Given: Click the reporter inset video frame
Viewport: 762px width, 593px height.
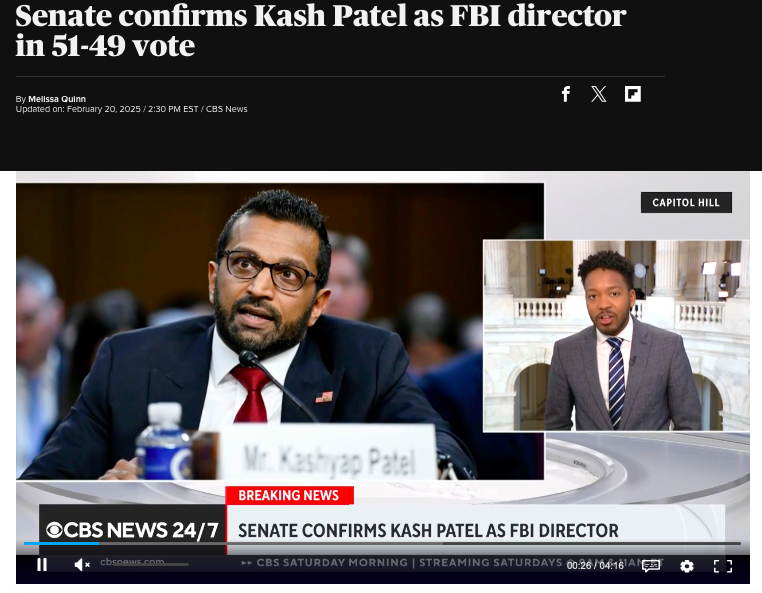Looking at the screenshot, I should 616,335.
